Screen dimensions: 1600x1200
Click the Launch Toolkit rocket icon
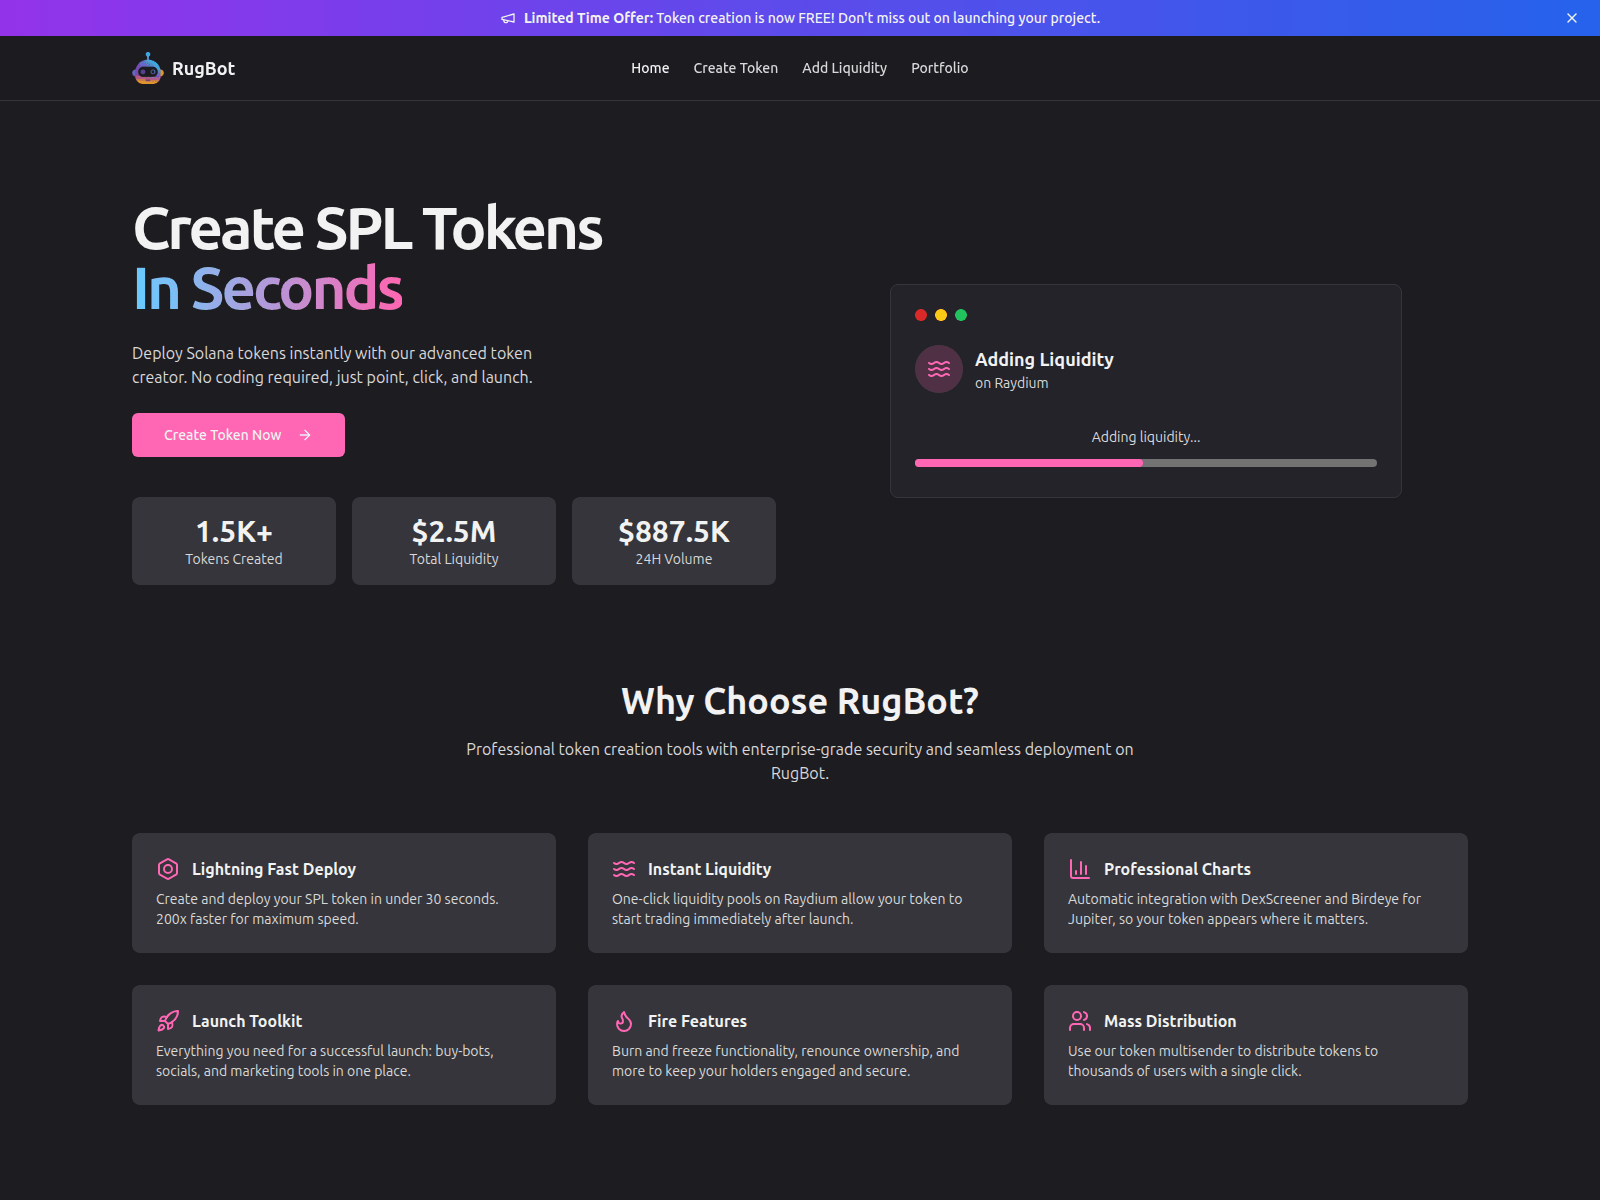pos(168,1021)
